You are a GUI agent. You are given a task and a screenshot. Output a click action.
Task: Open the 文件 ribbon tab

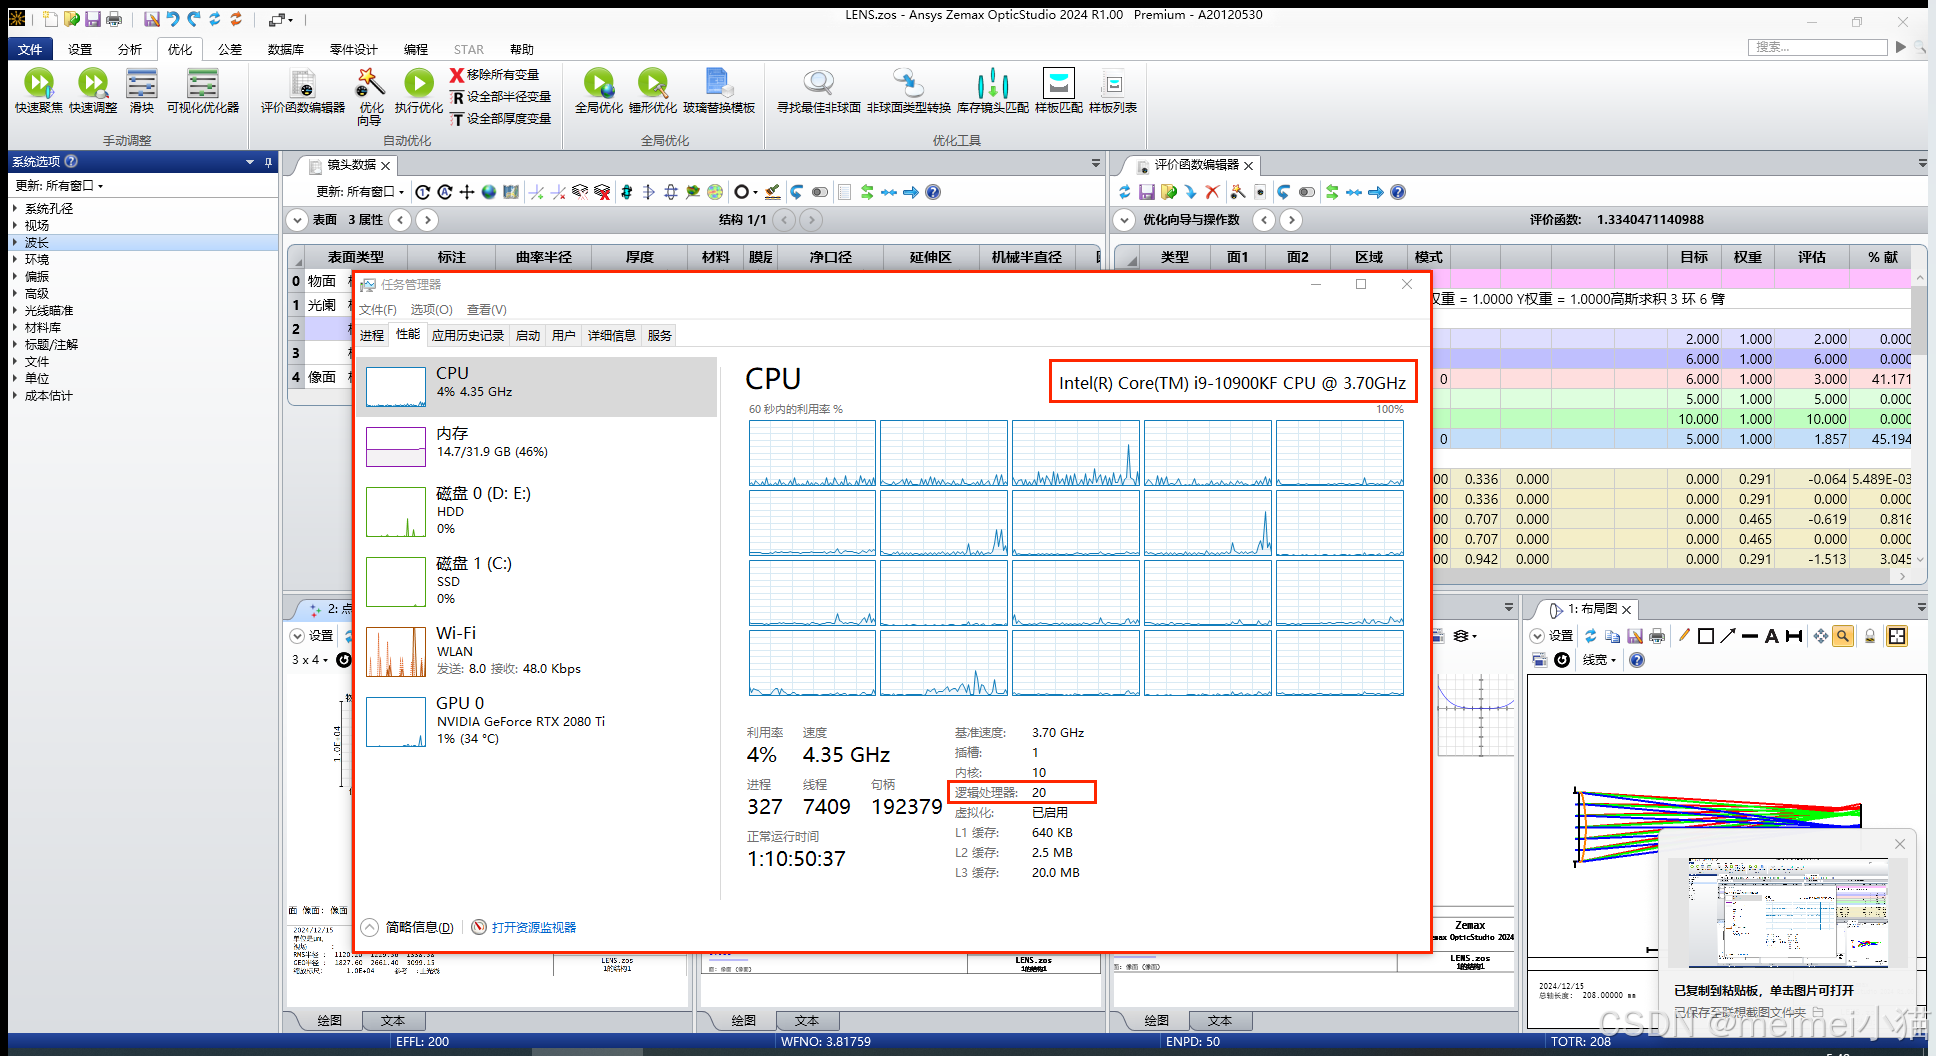[30, 49]
